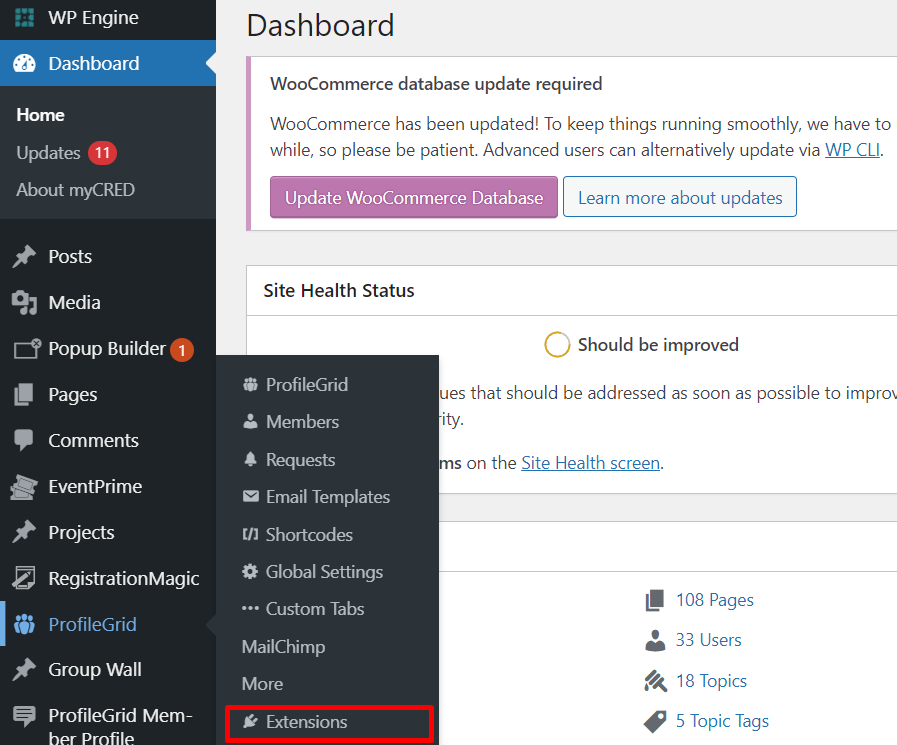The image size is (897, 745).
Task: Click Learn more about updates button
Action: 680,198
